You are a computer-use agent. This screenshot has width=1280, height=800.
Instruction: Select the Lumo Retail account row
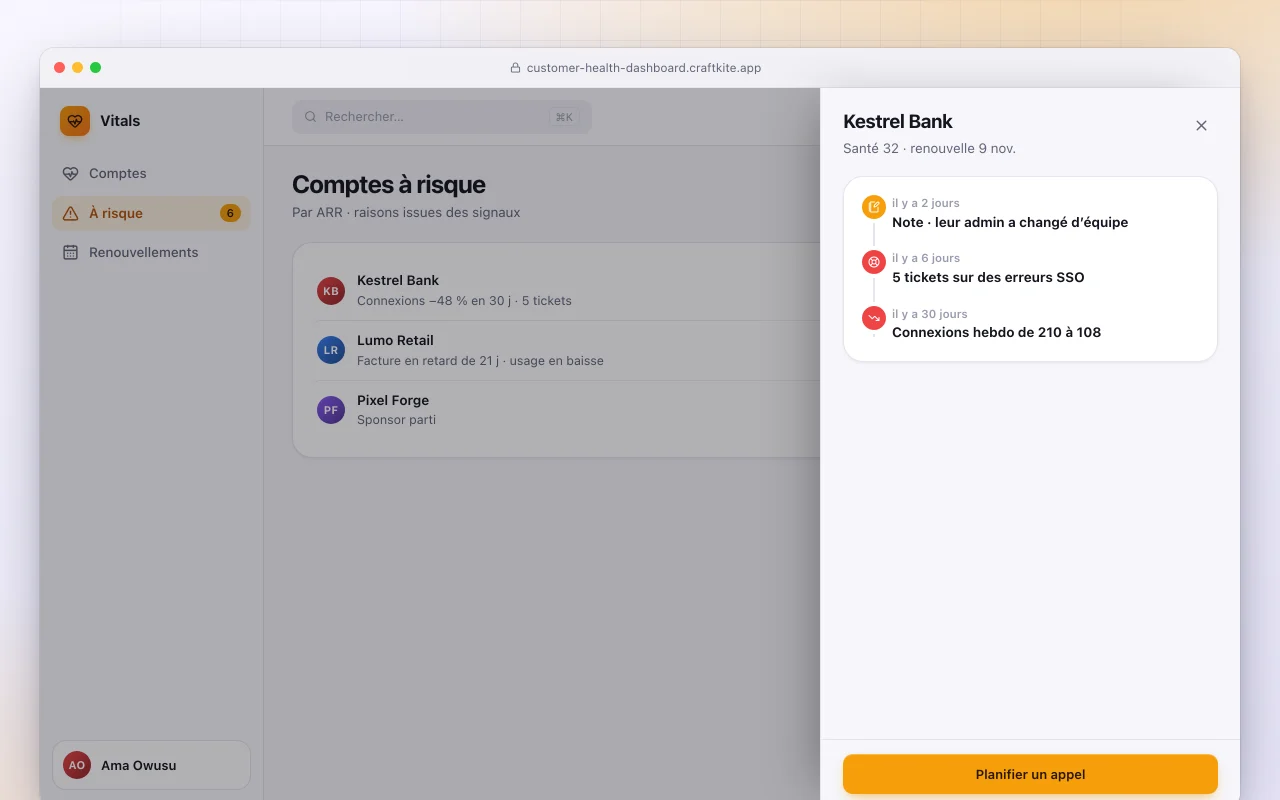[568, 350]
